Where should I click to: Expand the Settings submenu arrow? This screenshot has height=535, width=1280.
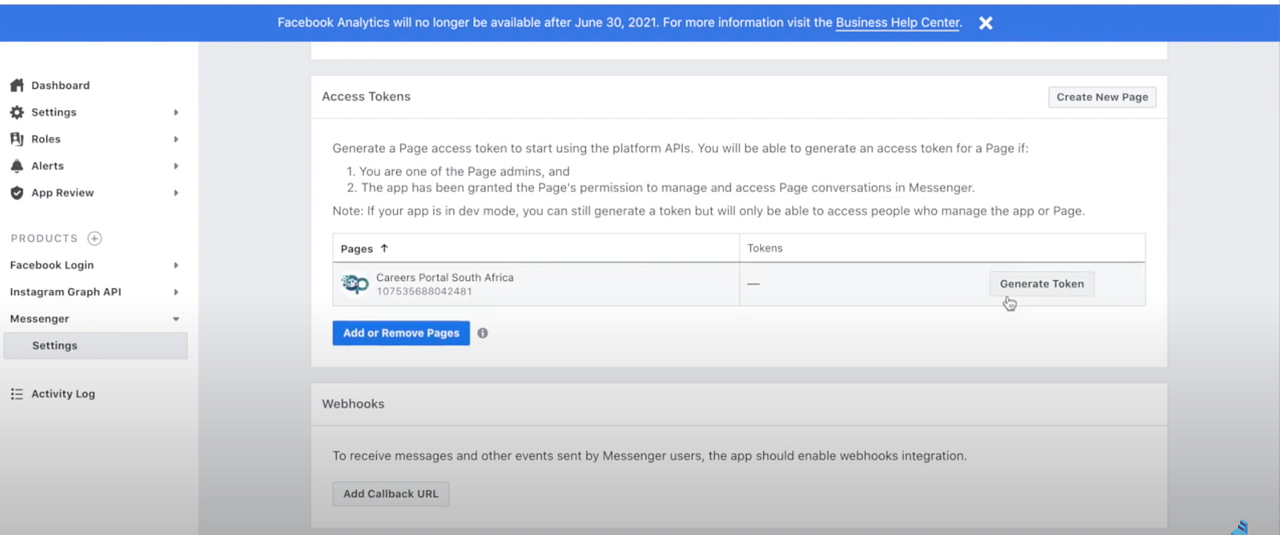click(x=176, y=112)
